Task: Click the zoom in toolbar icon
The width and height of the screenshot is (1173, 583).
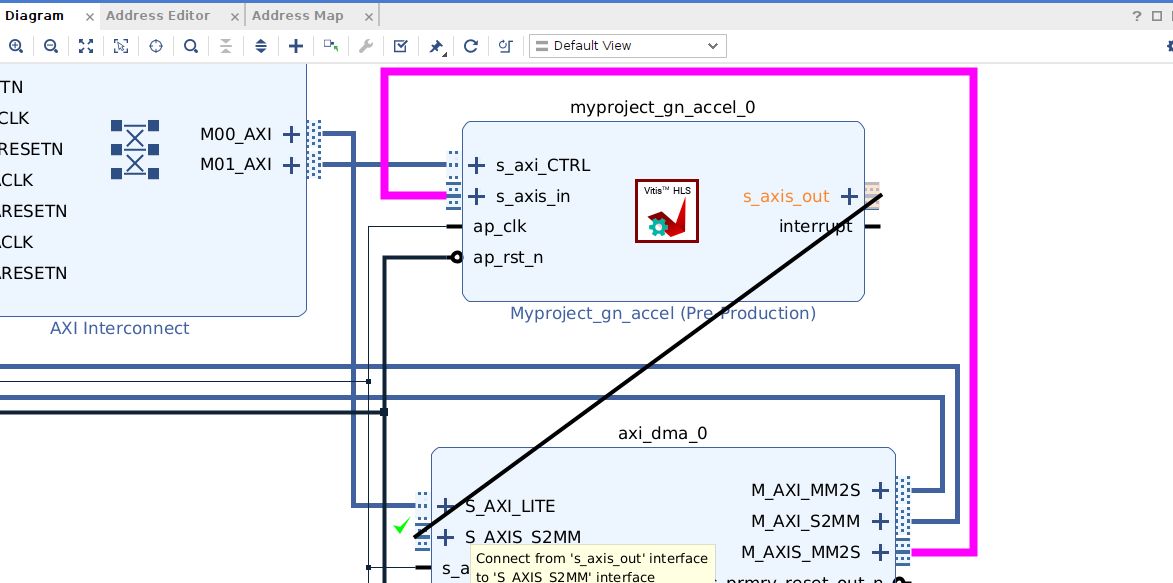Action: point(16,46)
